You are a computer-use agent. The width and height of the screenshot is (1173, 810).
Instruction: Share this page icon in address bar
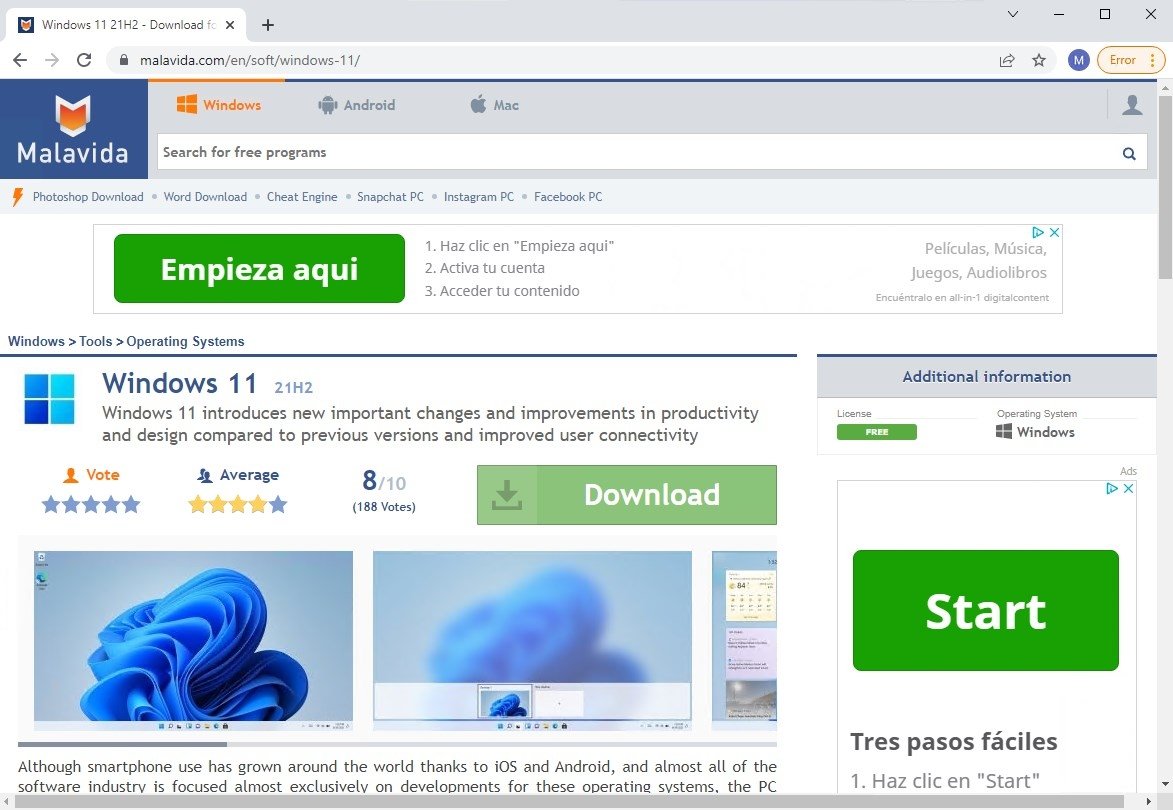1007,60
